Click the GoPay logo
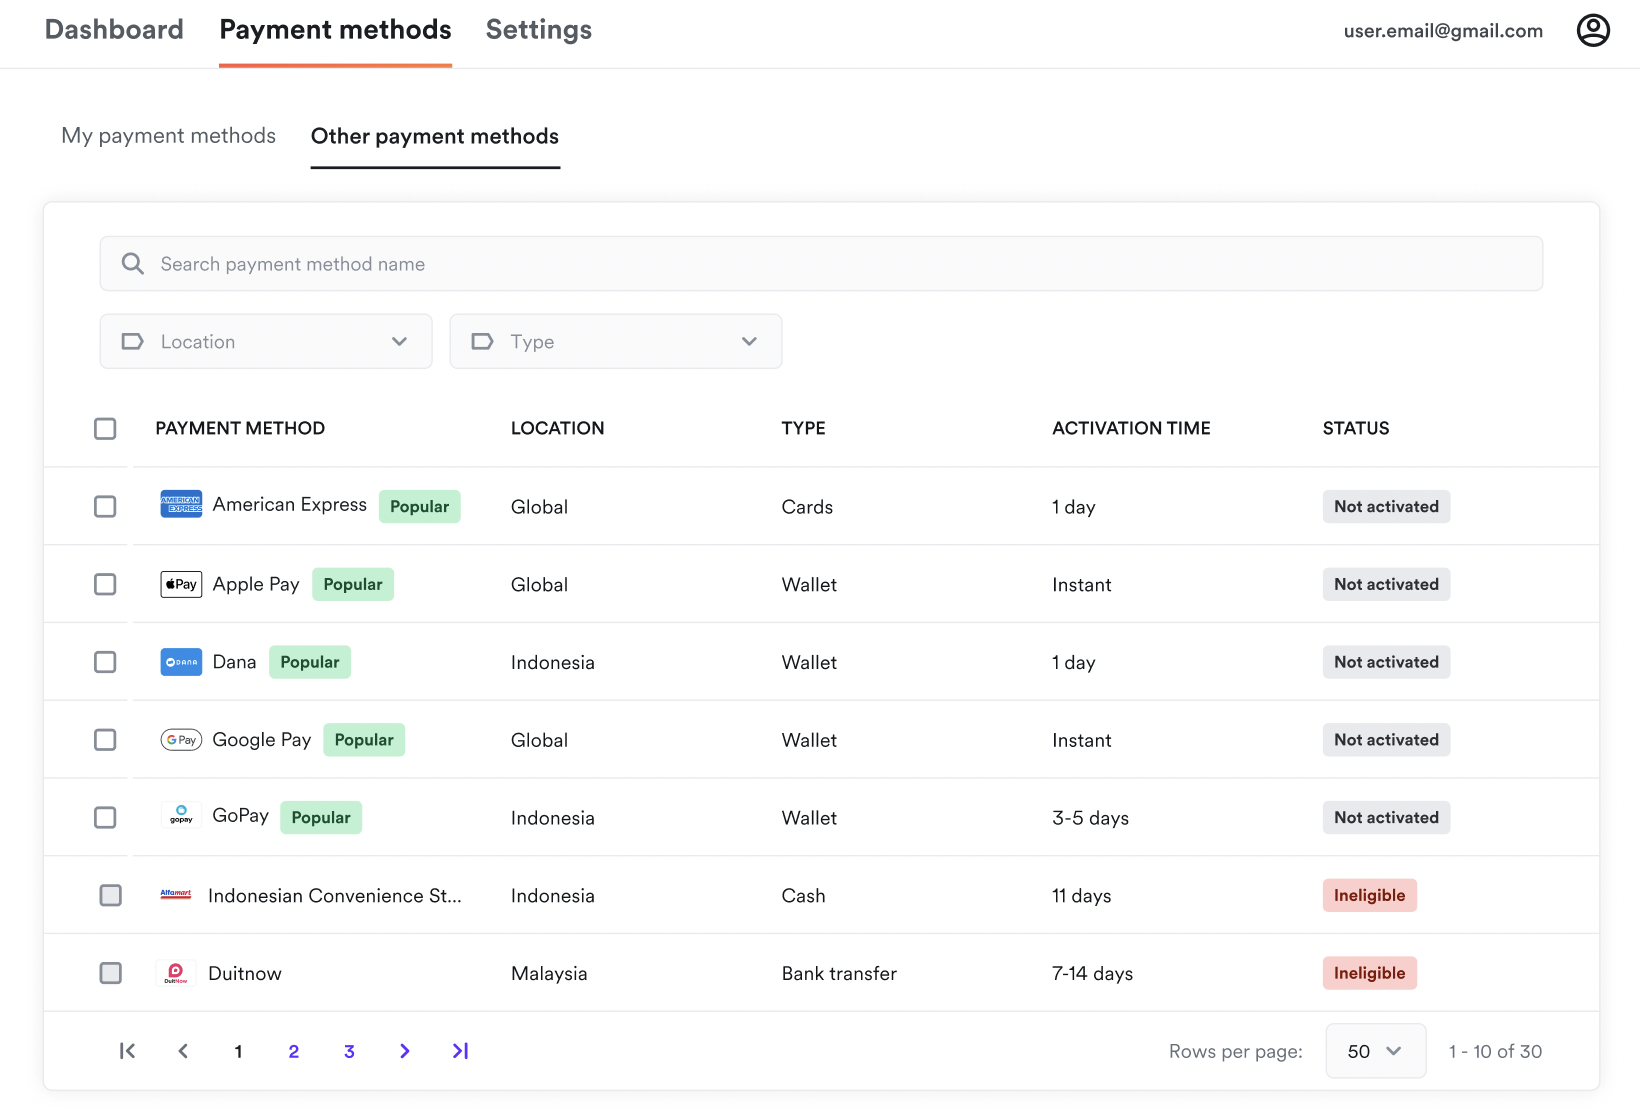This screenshot has width=1640, height=1118. [181, 816]
